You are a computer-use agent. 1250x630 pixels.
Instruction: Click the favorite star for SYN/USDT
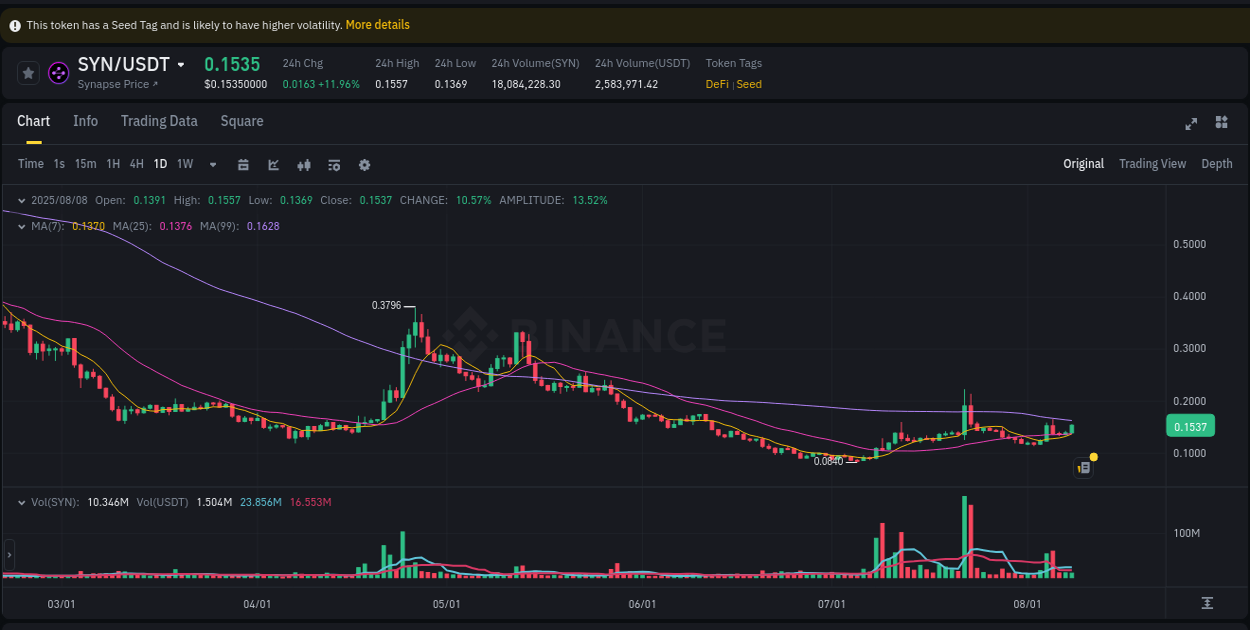28,72
